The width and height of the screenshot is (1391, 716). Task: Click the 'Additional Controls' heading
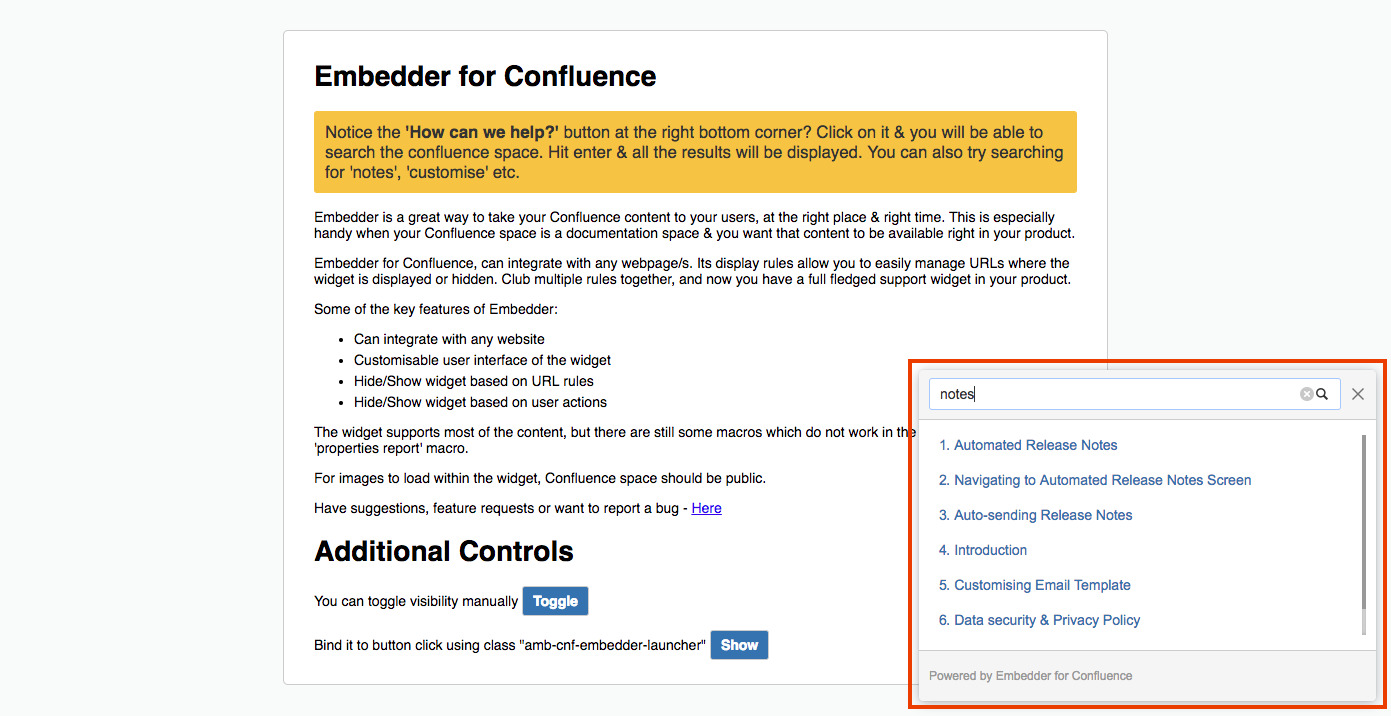(444, 551)
